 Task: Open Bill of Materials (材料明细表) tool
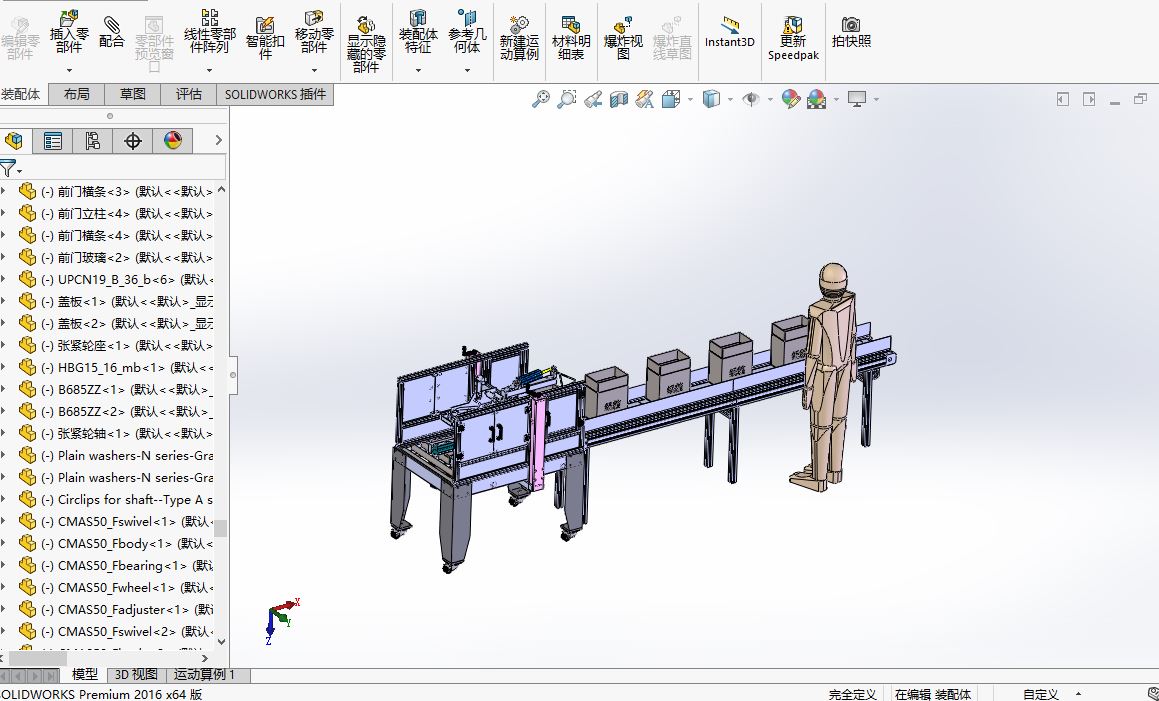click(571, 37)
